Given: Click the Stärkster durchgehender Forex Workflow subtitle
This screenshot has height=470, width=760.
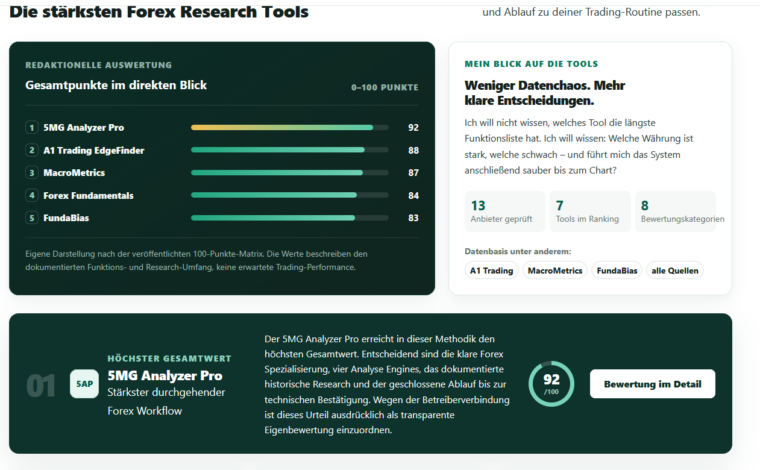Looking at the screenshot, I should pyautogui.click(x=166, y=401).
